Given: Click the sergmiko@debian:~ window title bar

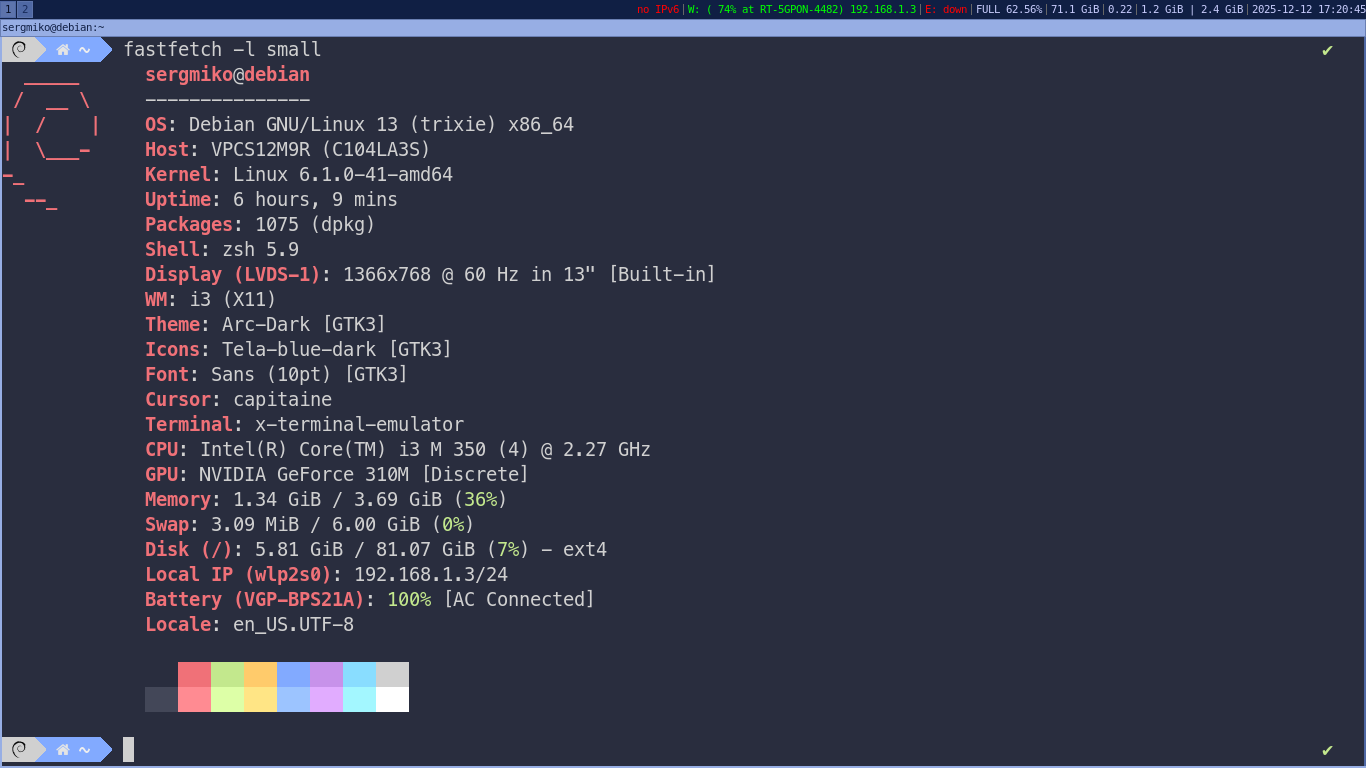Looking at the screenshot, I should tap(53, 27).
